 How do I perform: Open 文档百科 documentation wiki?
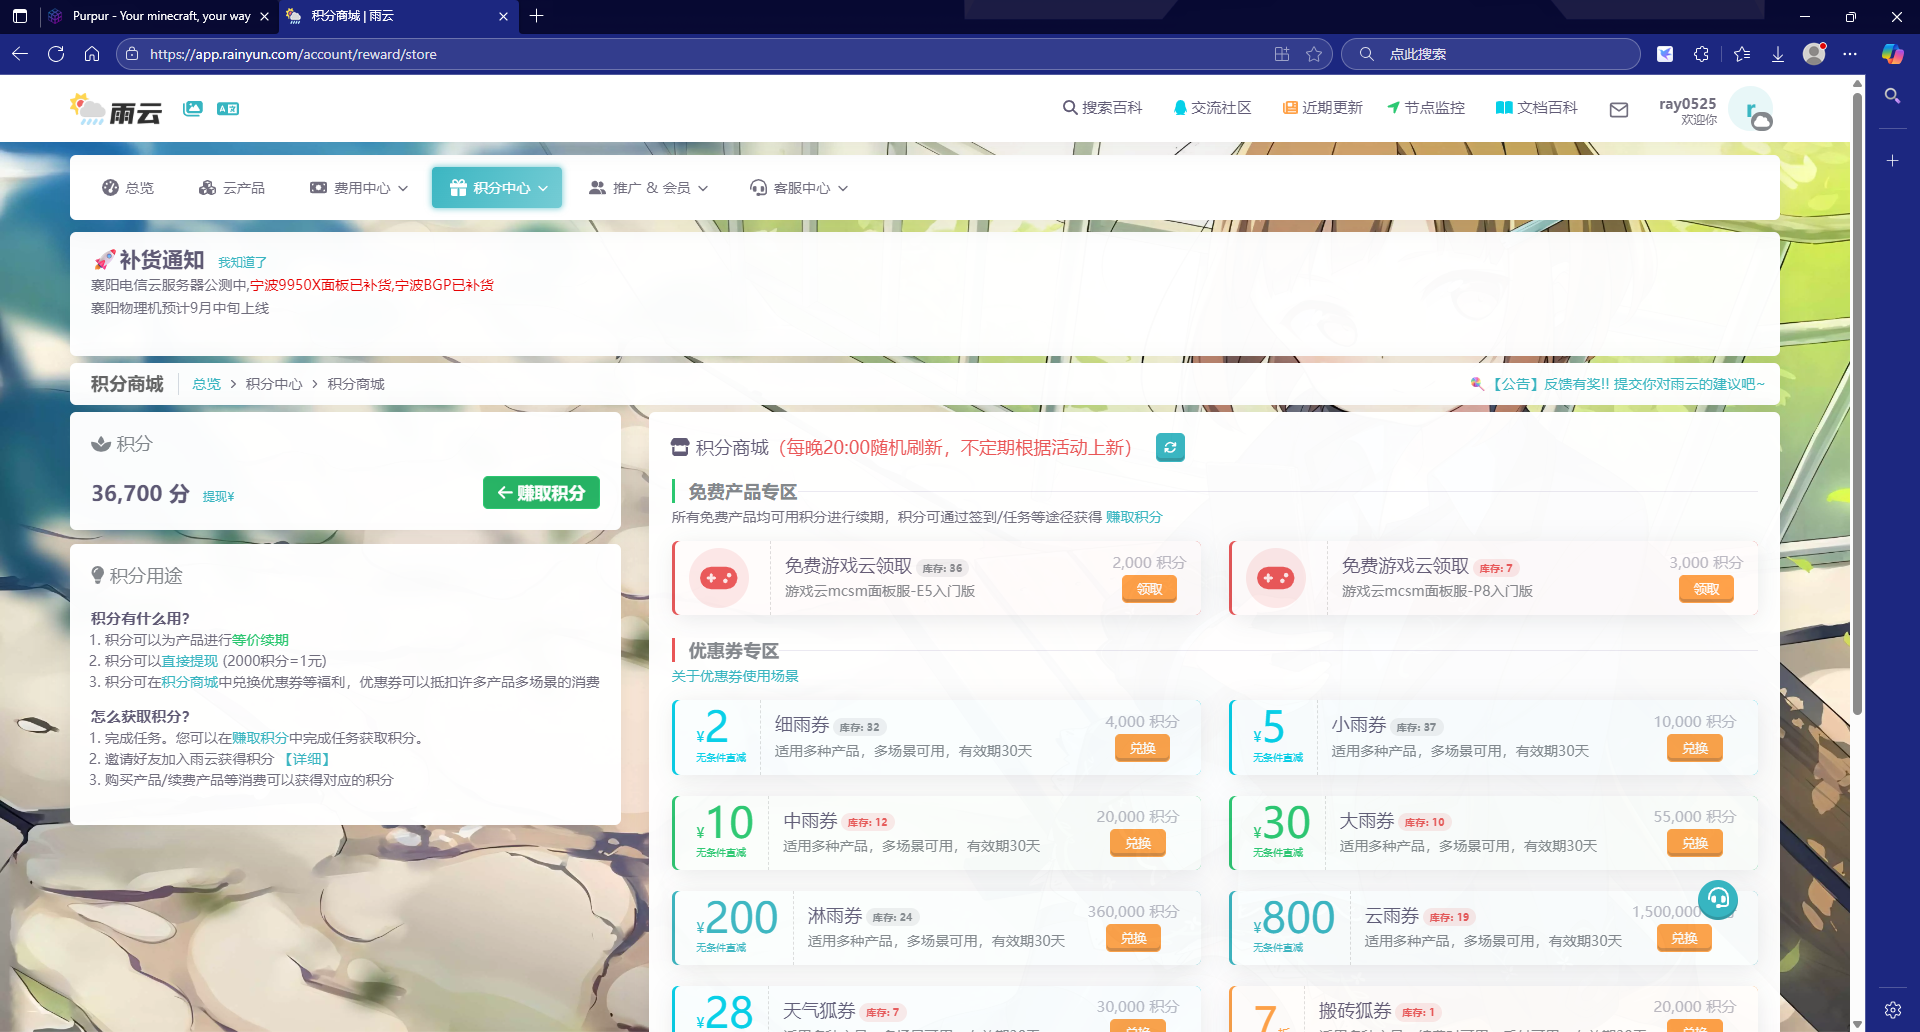click(1537, 108)
